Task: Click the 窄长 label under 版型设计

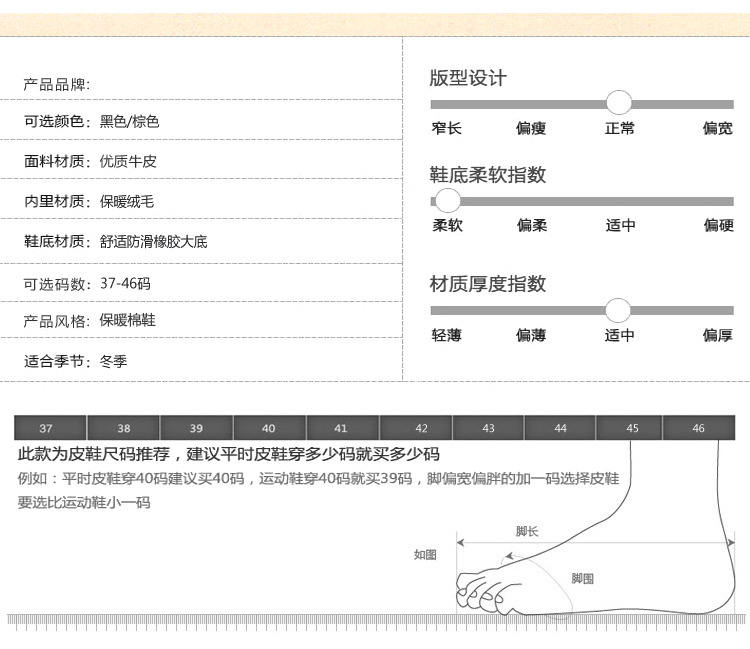Action: (446, 129)
